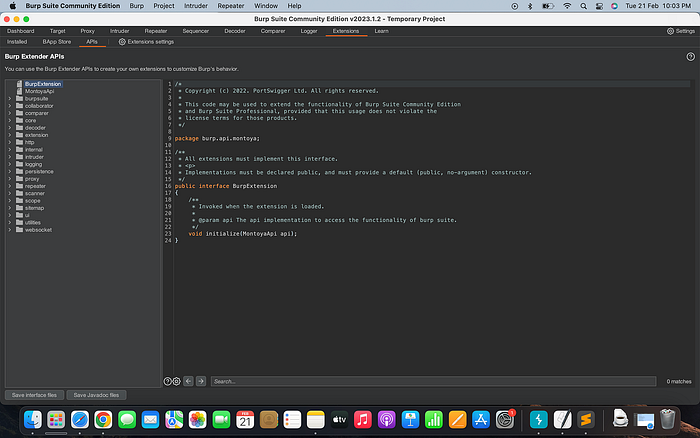Select the scanner folder
This screenshot has width=700, height=438.
coord(34,193)
